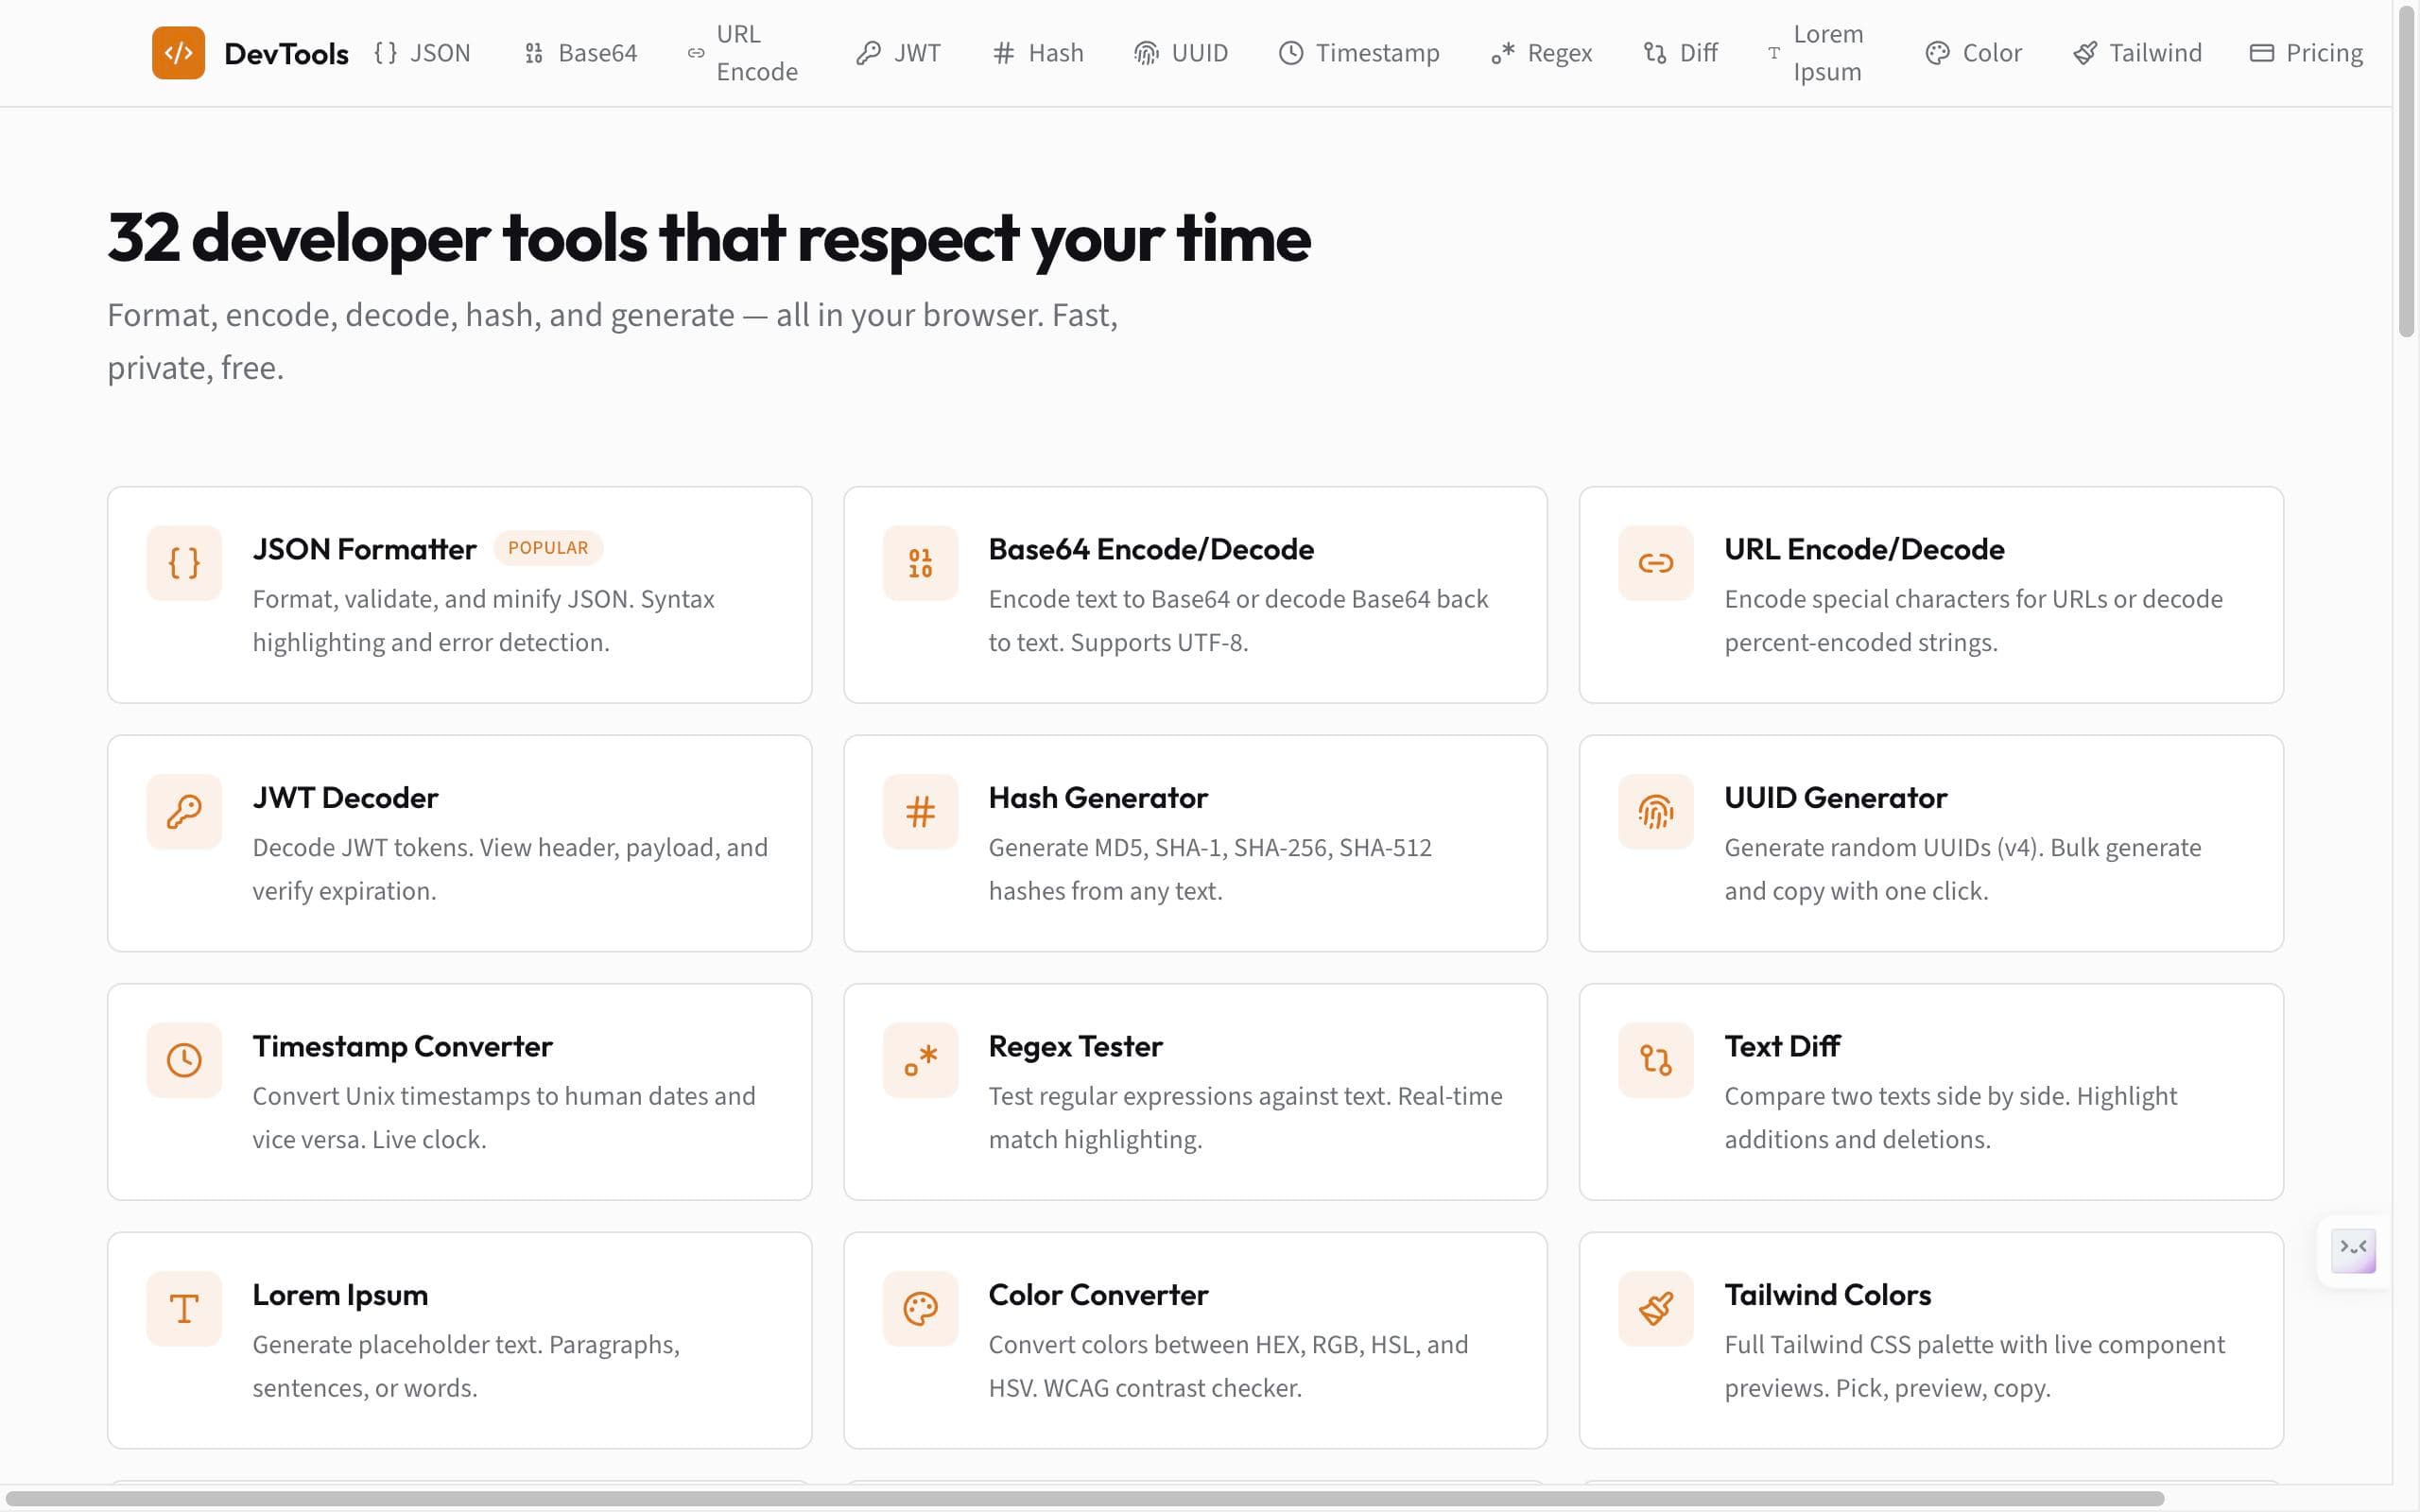Open the Timestamp Converter card title
This screenshot has height=1512, width=2420.
coord(402,1046)
